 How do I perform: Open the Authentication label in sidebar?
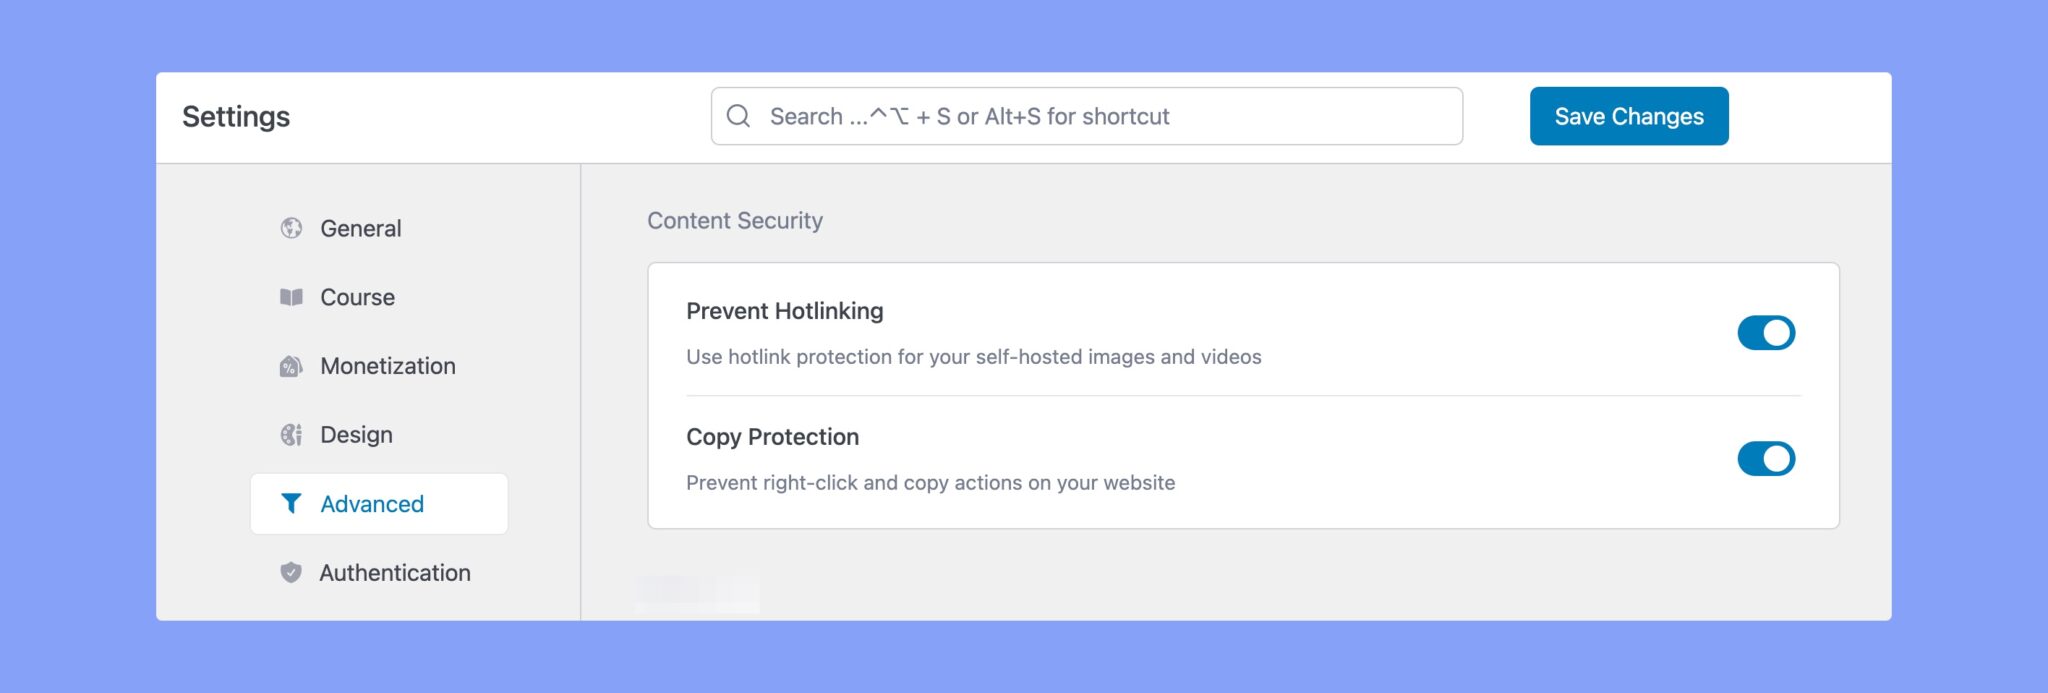click(x=395, y=573)
